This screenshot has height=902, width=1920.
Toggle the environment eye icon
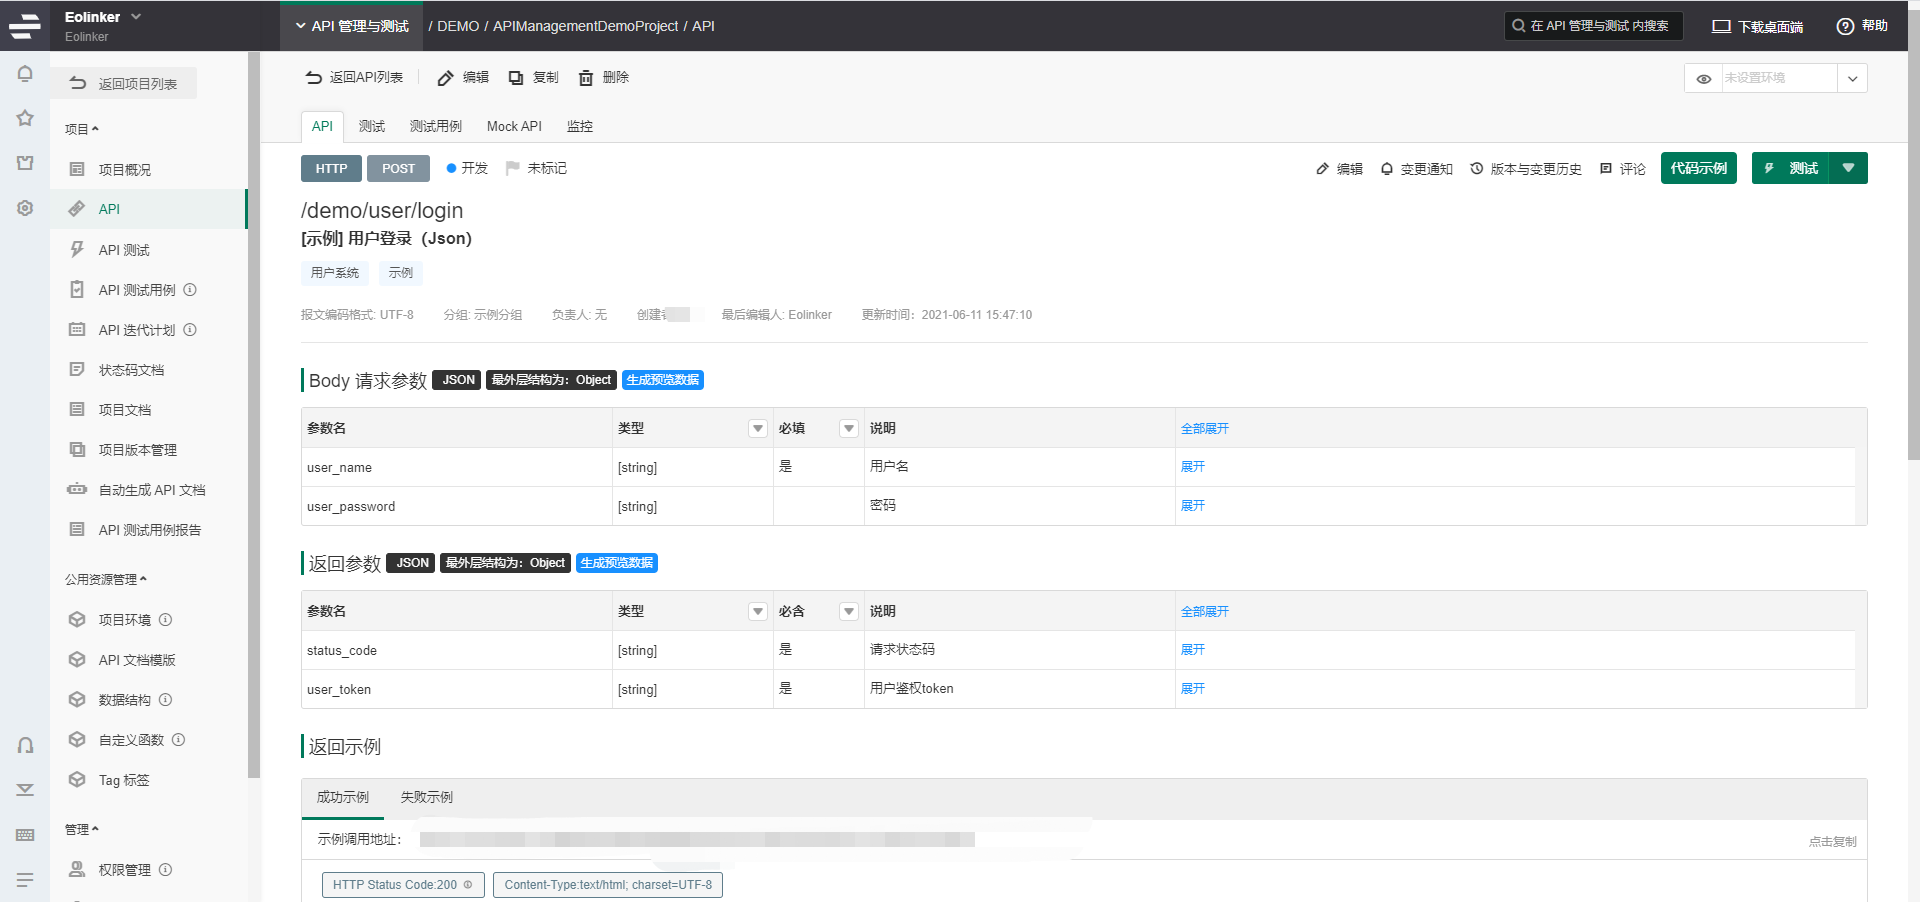(1703, 78)
